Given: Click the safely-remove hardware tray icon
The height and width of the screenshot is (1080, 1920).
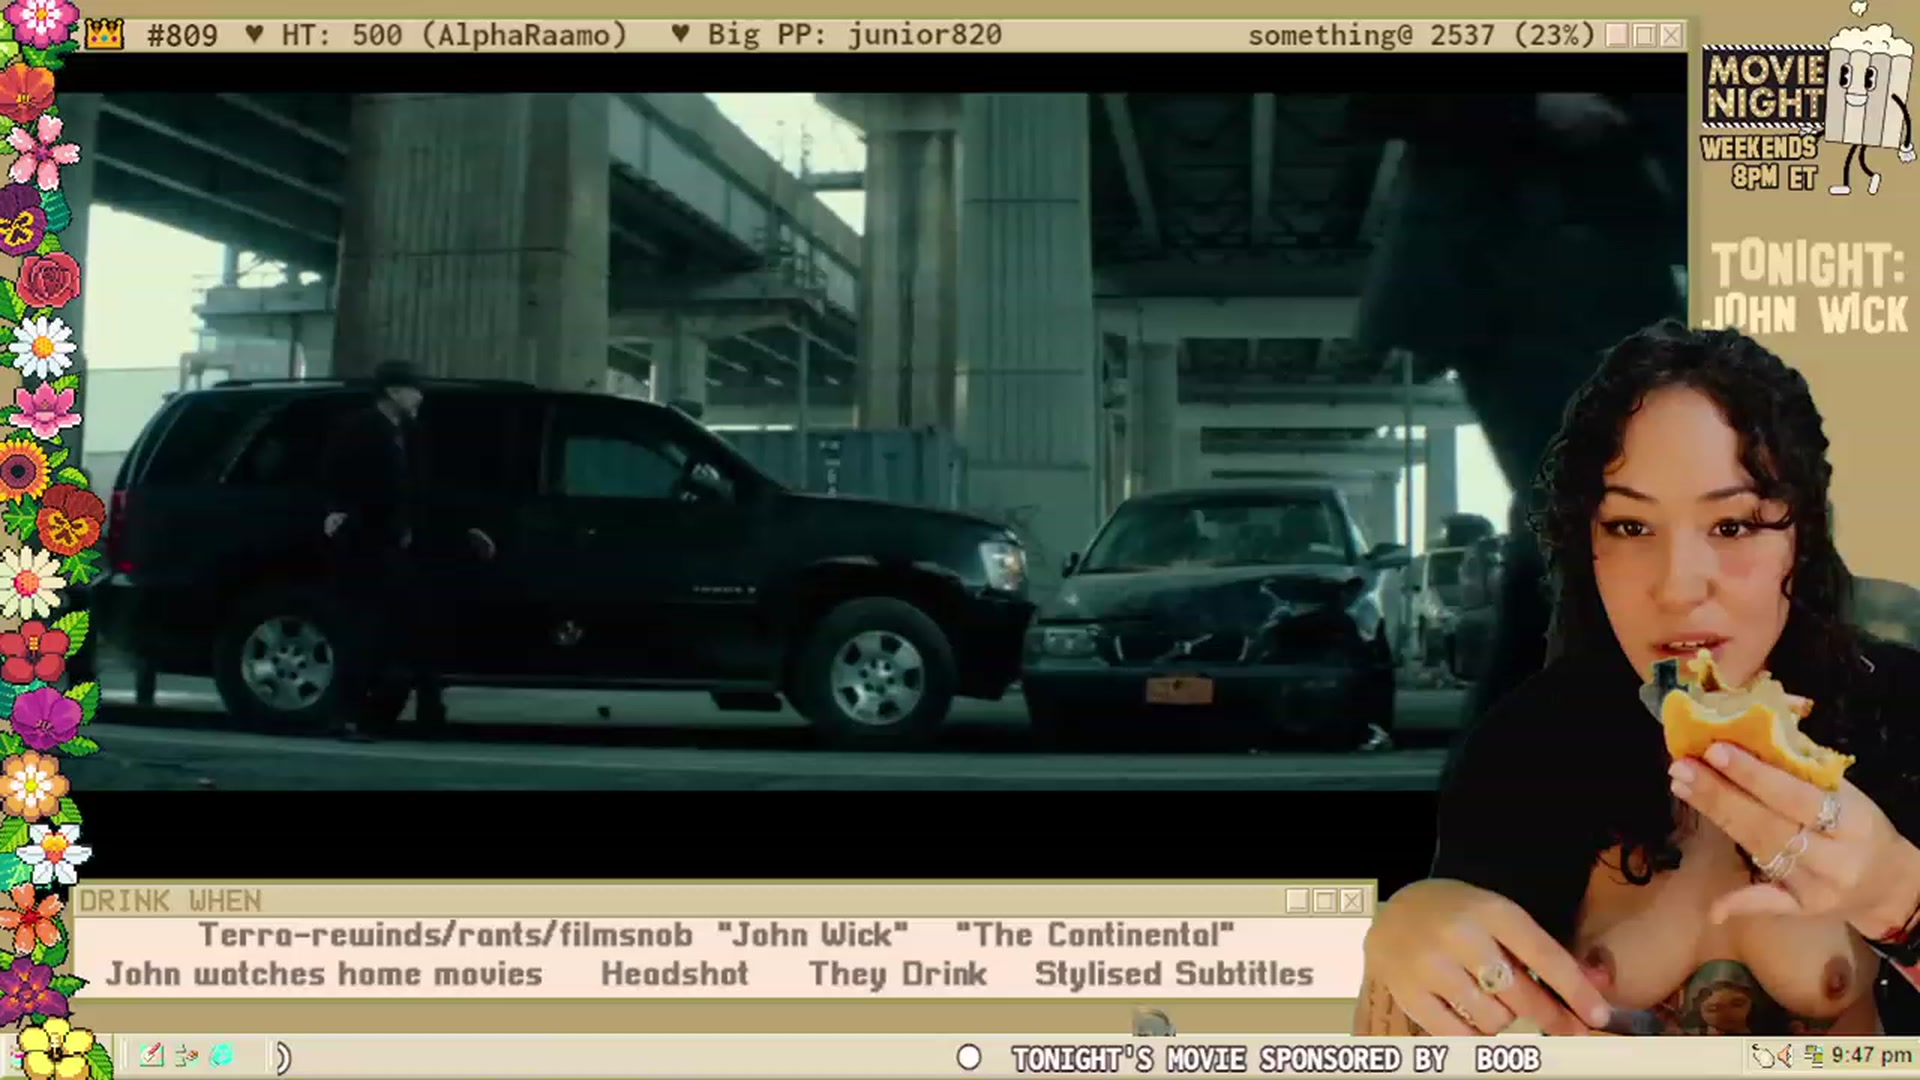Looking at the screenshot, I should click(1763, 1055).
